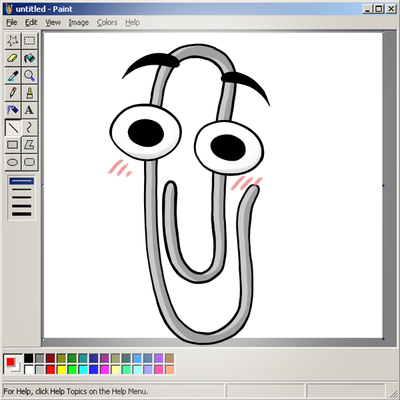
Task: Open the File menu
Action: 12,23
